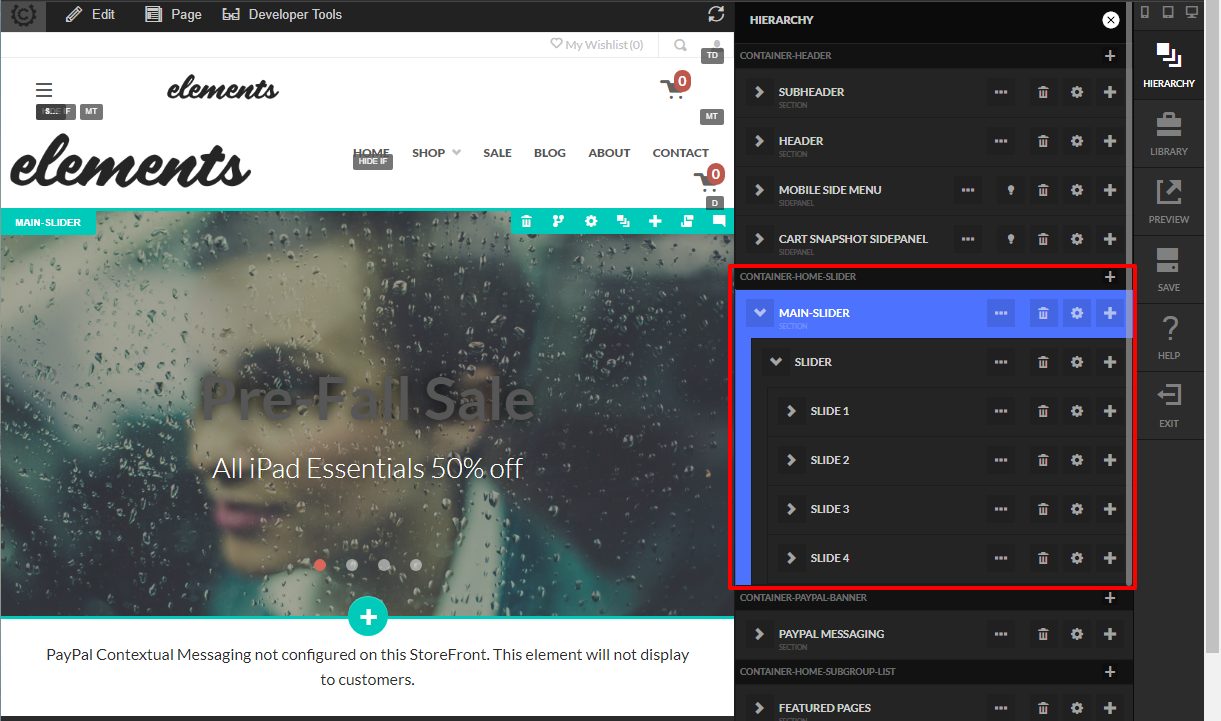
Task: Expand the PAYPAL MESSAGING section
Action: tap(760, 634)
